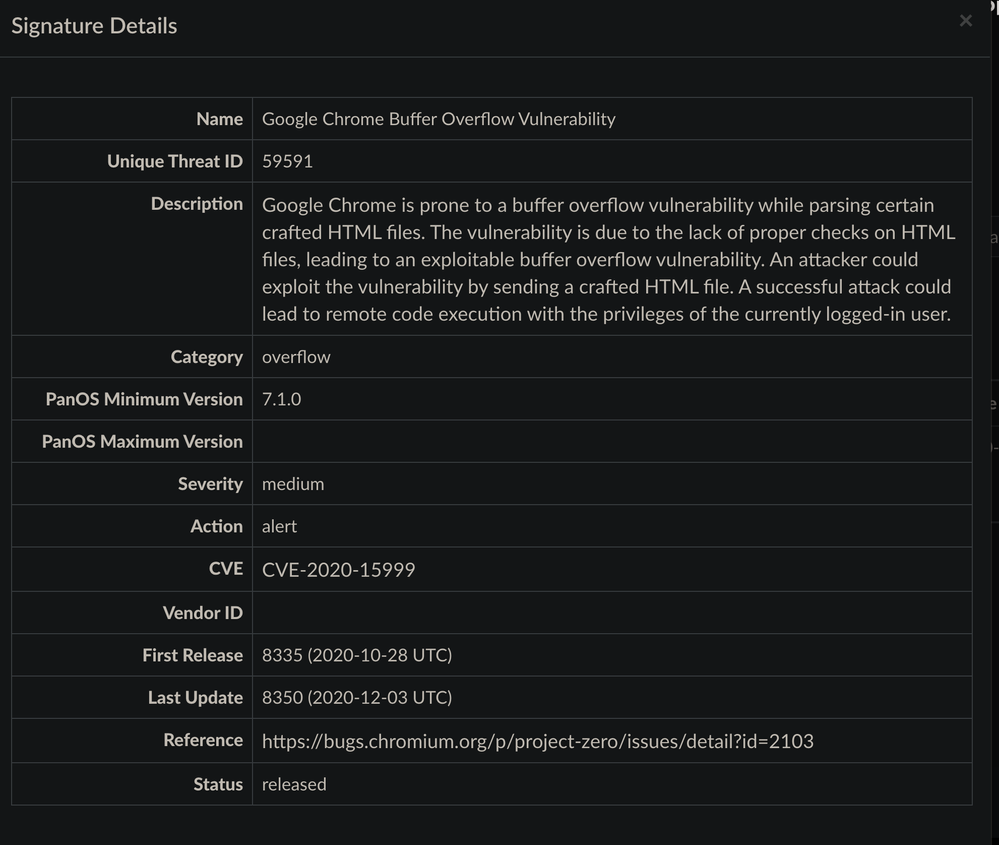This screenshot has width=999, height=845.
Task: Click the Name row label
Action: 219,119
